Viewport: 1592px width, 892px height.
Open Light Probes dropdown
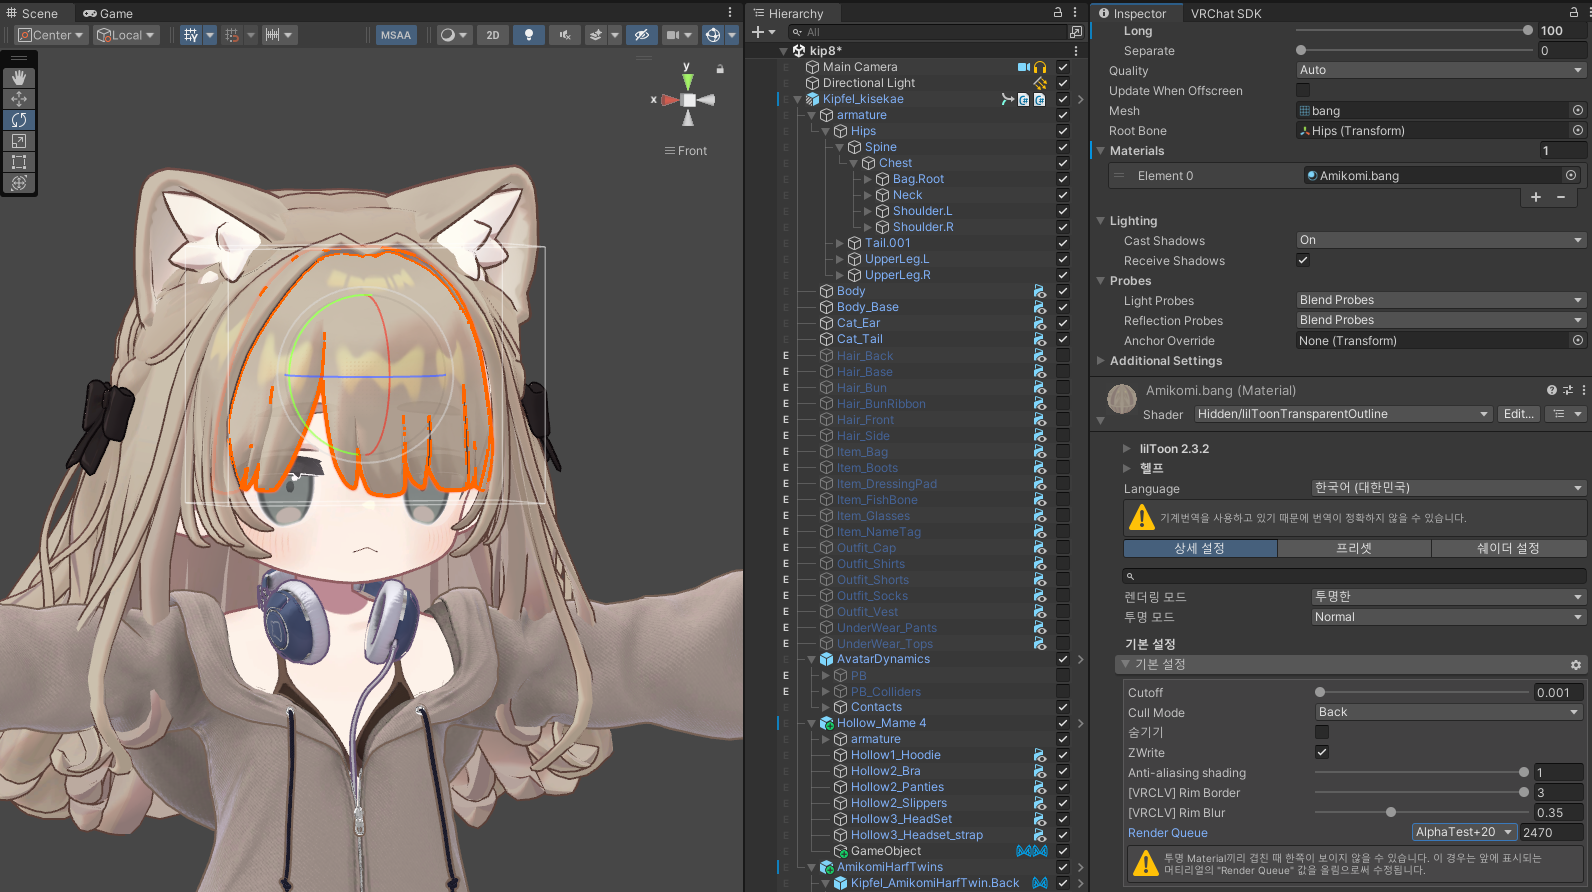pos(1441,301)
